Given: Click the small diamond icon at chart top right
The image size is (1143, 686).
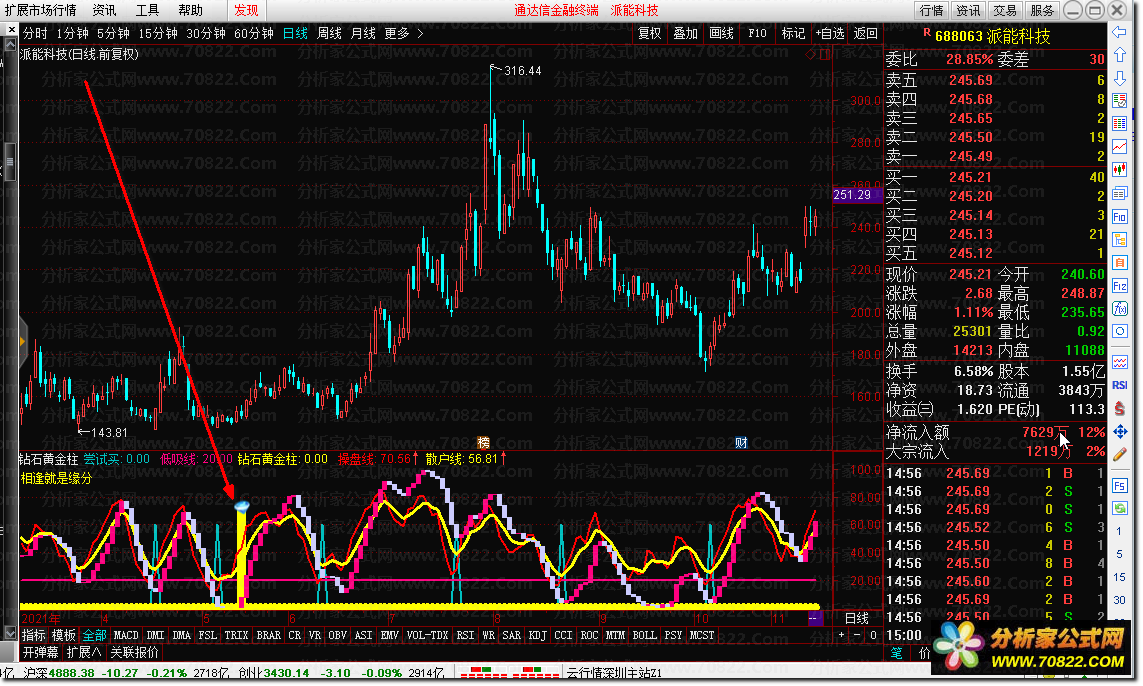Looking at the screenshot, I should [x=811, y=54].
